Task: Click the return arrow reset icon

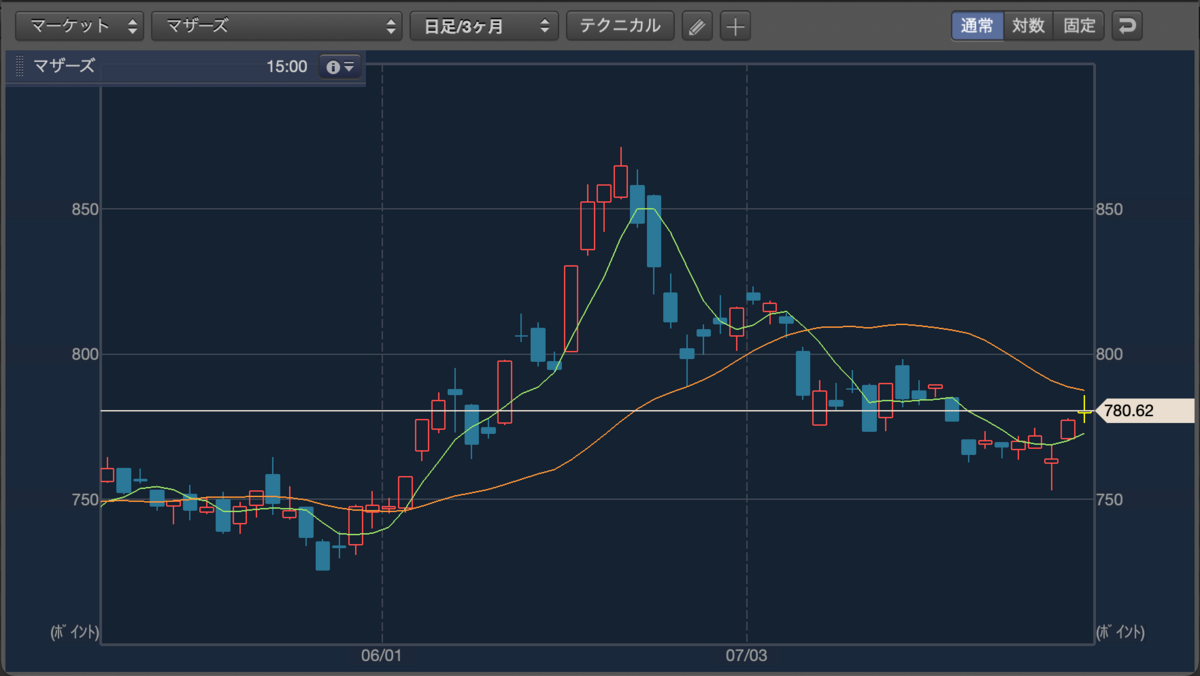Action: click(x=1127, y=26)
